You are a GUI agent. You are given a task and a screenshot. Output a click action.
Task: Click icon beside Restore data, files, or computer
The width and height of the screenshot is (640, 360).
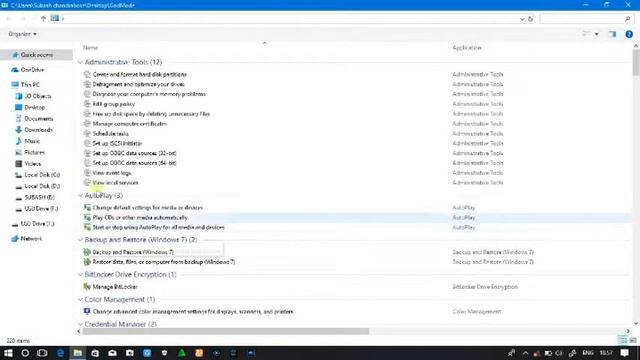87,262
